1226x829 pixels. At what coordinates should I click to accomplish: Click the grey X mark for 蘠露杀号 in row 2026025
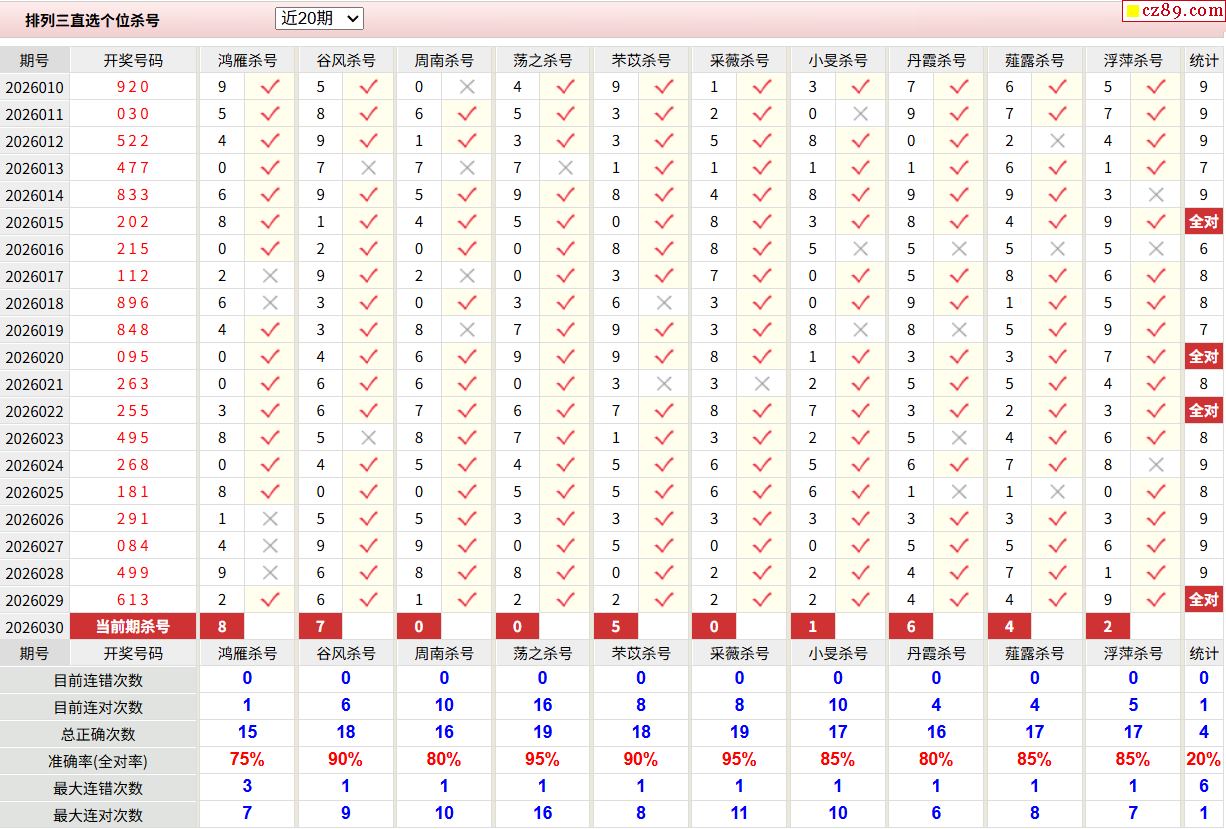(1058, 492)
